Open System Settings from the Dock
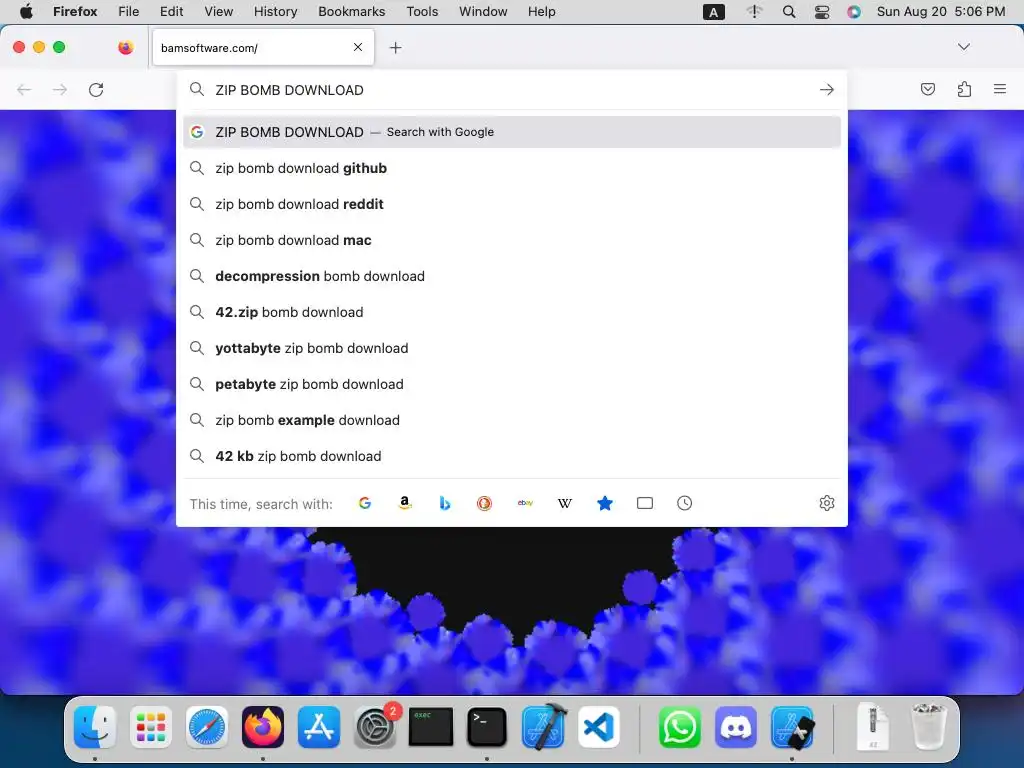The image size is (1024, 768). click(375, 727)
